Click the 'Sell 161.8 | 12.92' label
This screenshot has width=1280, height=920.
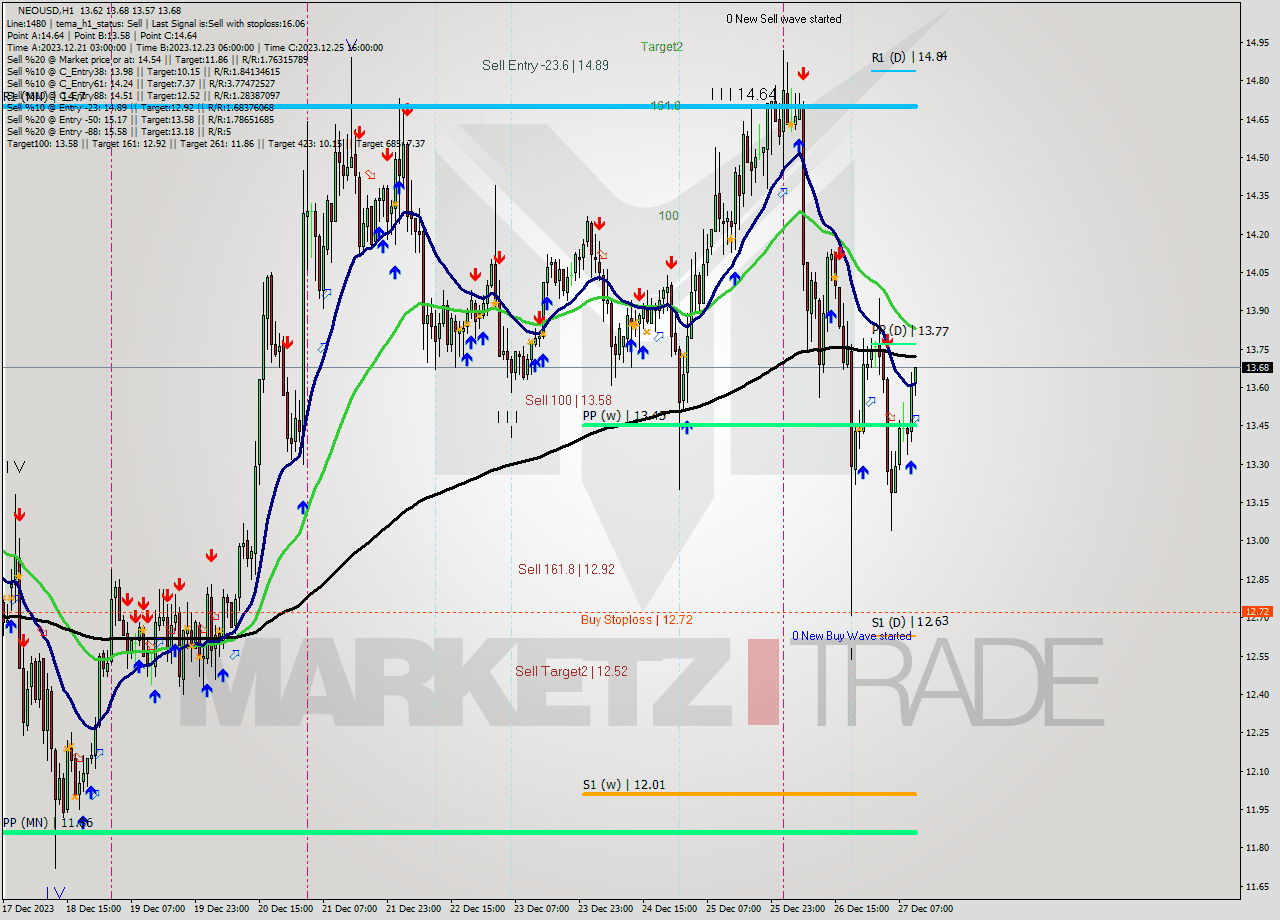point(566,569)
